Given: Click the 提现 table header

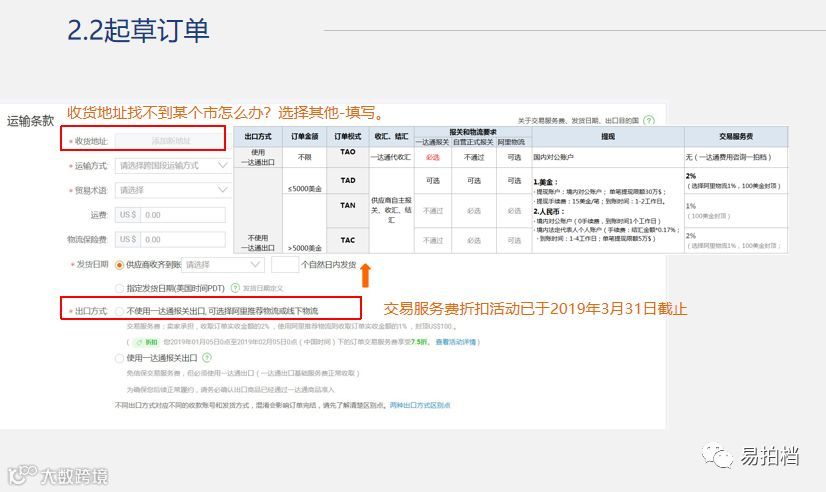Looking at the screenshot, I should coord(608,136).
